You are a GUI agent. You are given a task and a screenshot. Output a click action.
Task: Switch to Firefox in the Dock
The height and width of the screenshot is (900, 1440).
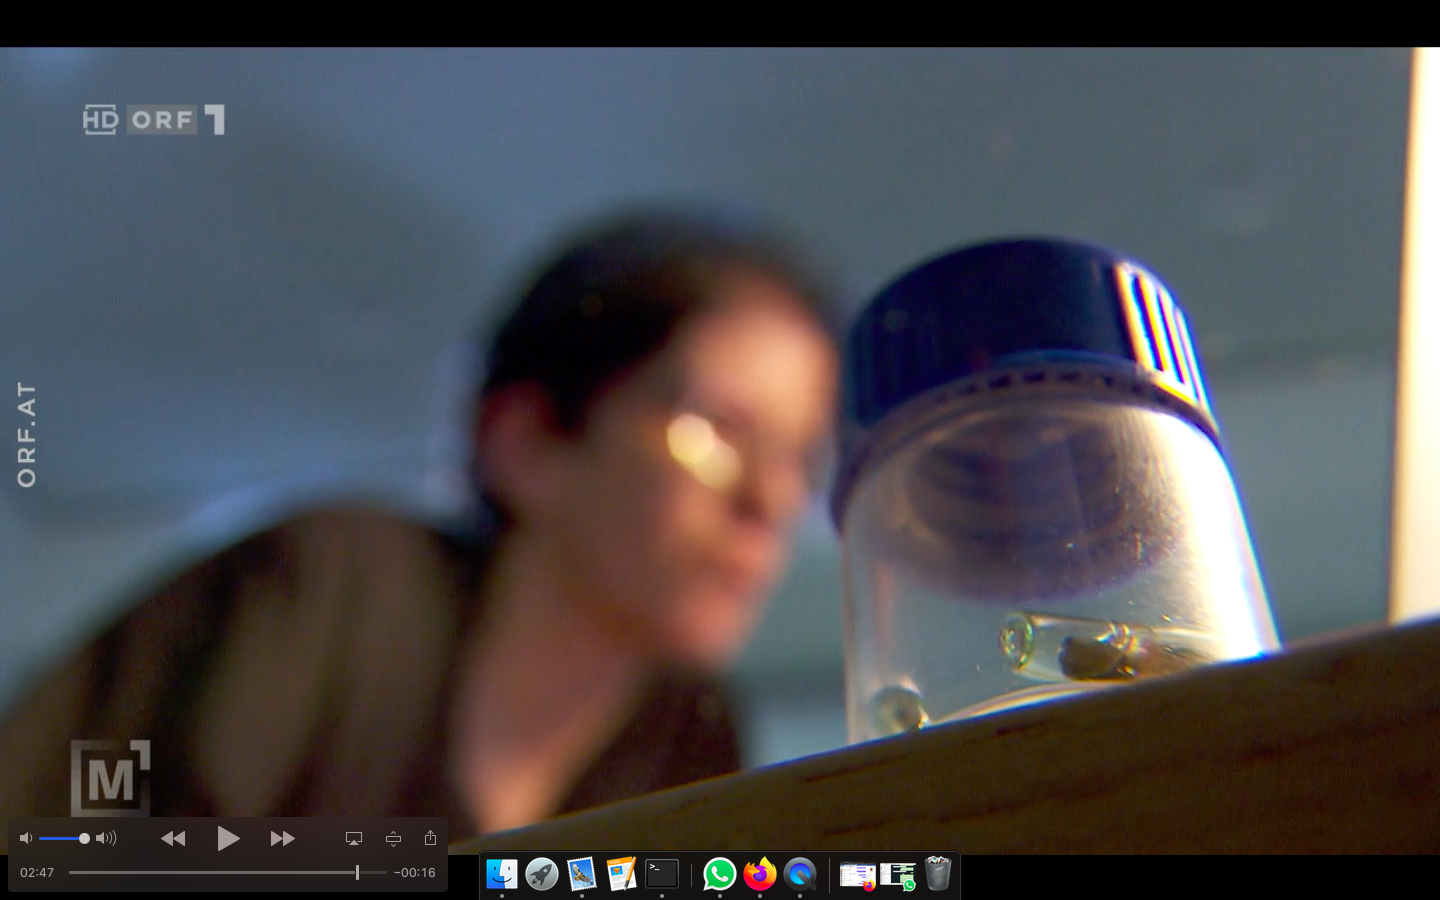760,874
